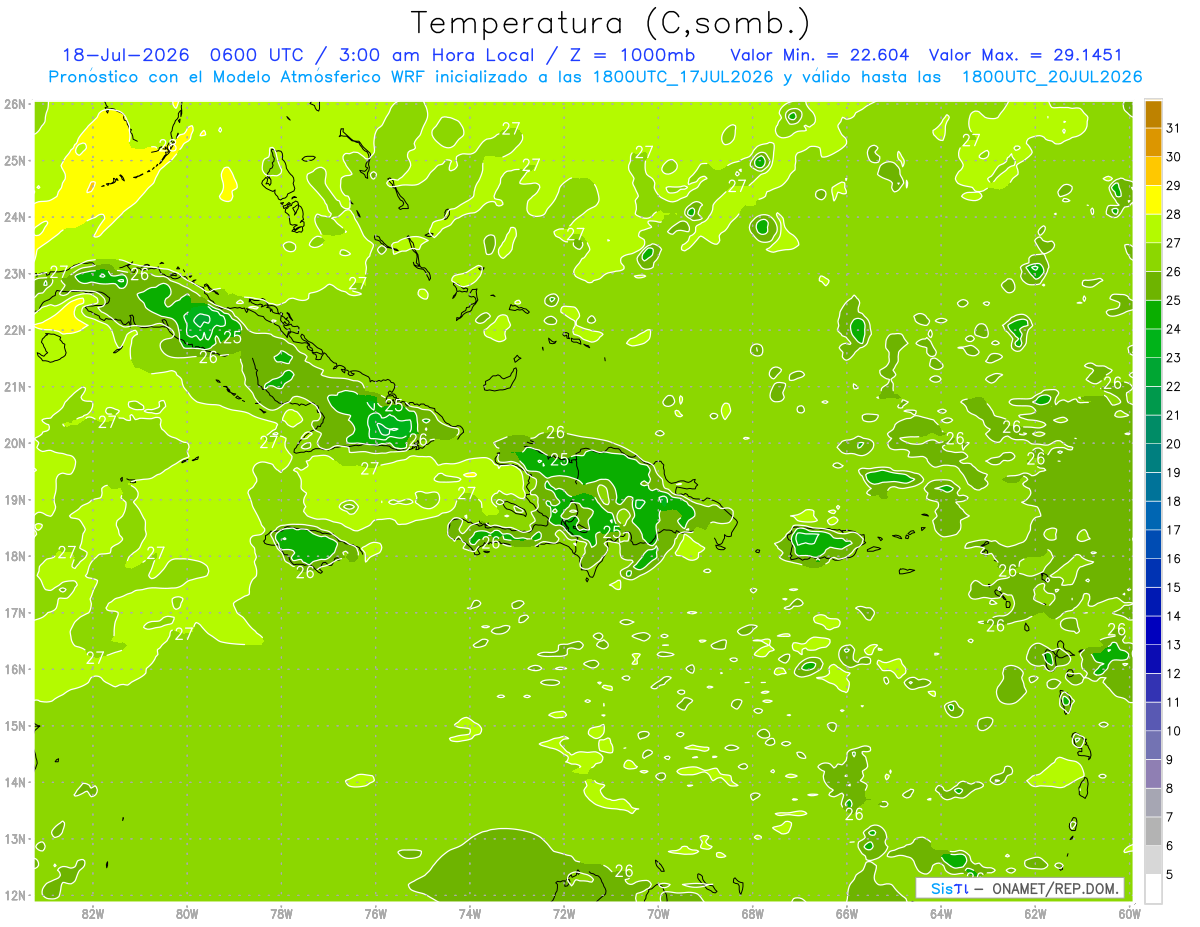Click the blue "SisTI" logo text
Viewport: 1200px width, 927px height.
click(949, 888)
